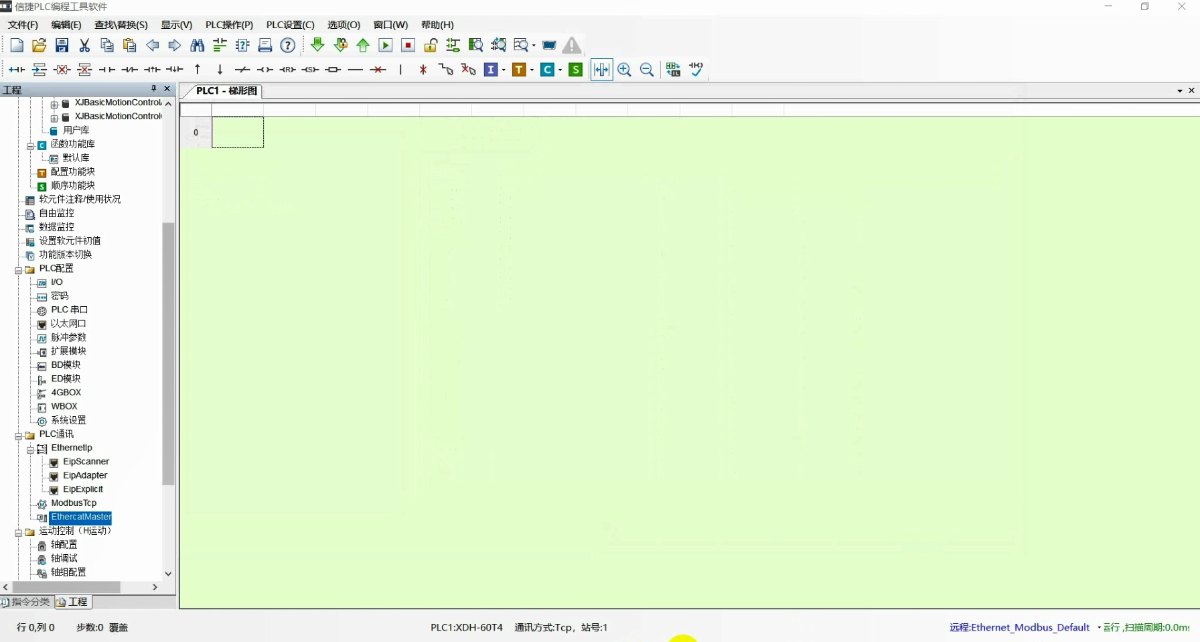Open the PLC操作(P) menu

[x=229, y=25]
